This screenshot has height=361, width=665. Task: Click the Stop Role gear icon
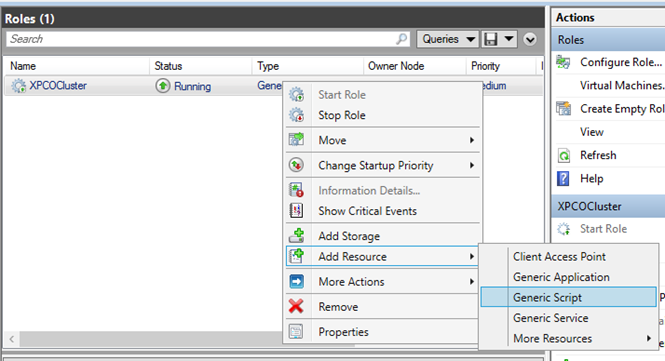click(x=296, y=115)
